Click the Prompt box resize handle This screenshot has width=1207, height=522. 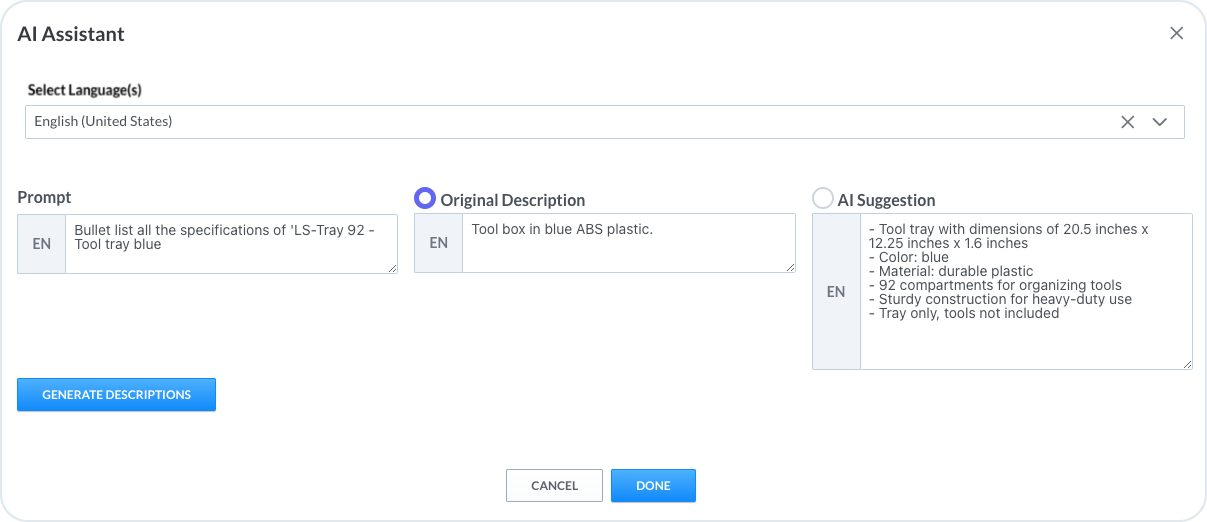click(x=392, y=268)
